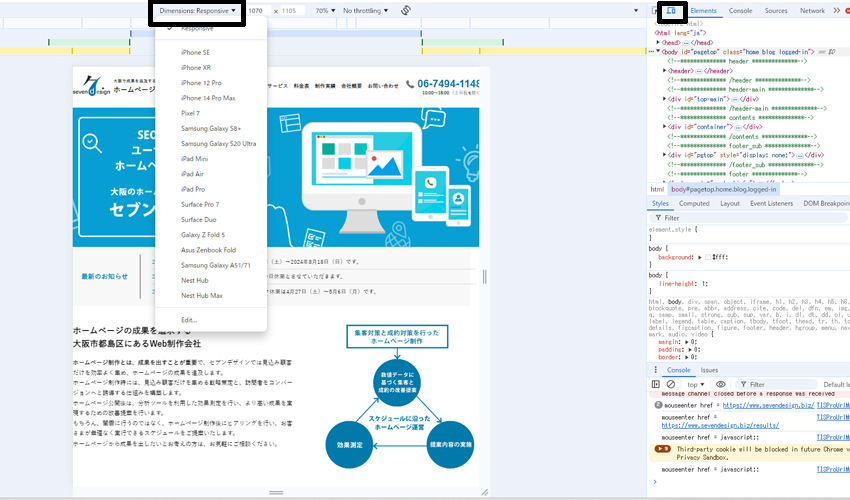Click the console Filter input
850x500 pixels.
click(x=775, y=384)
